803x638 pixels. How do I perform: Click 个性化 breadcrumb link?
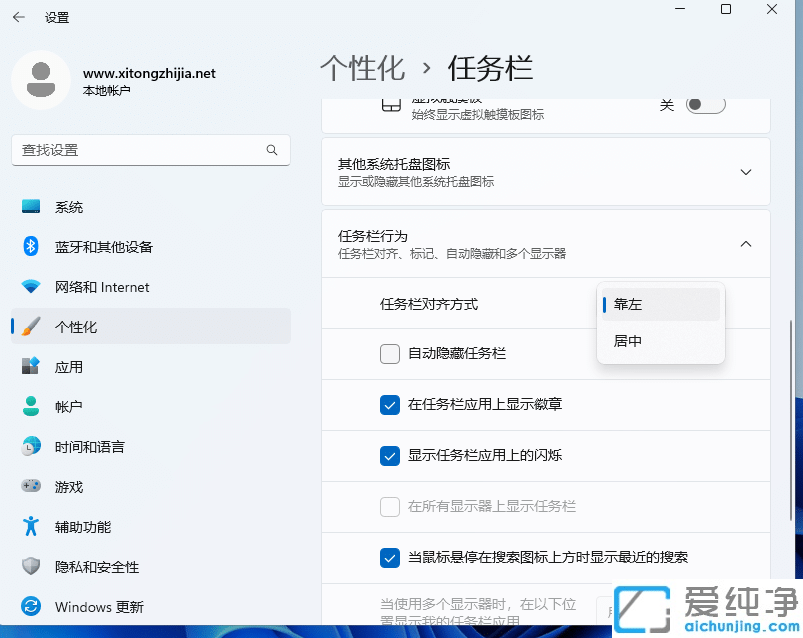click(363, 68)
